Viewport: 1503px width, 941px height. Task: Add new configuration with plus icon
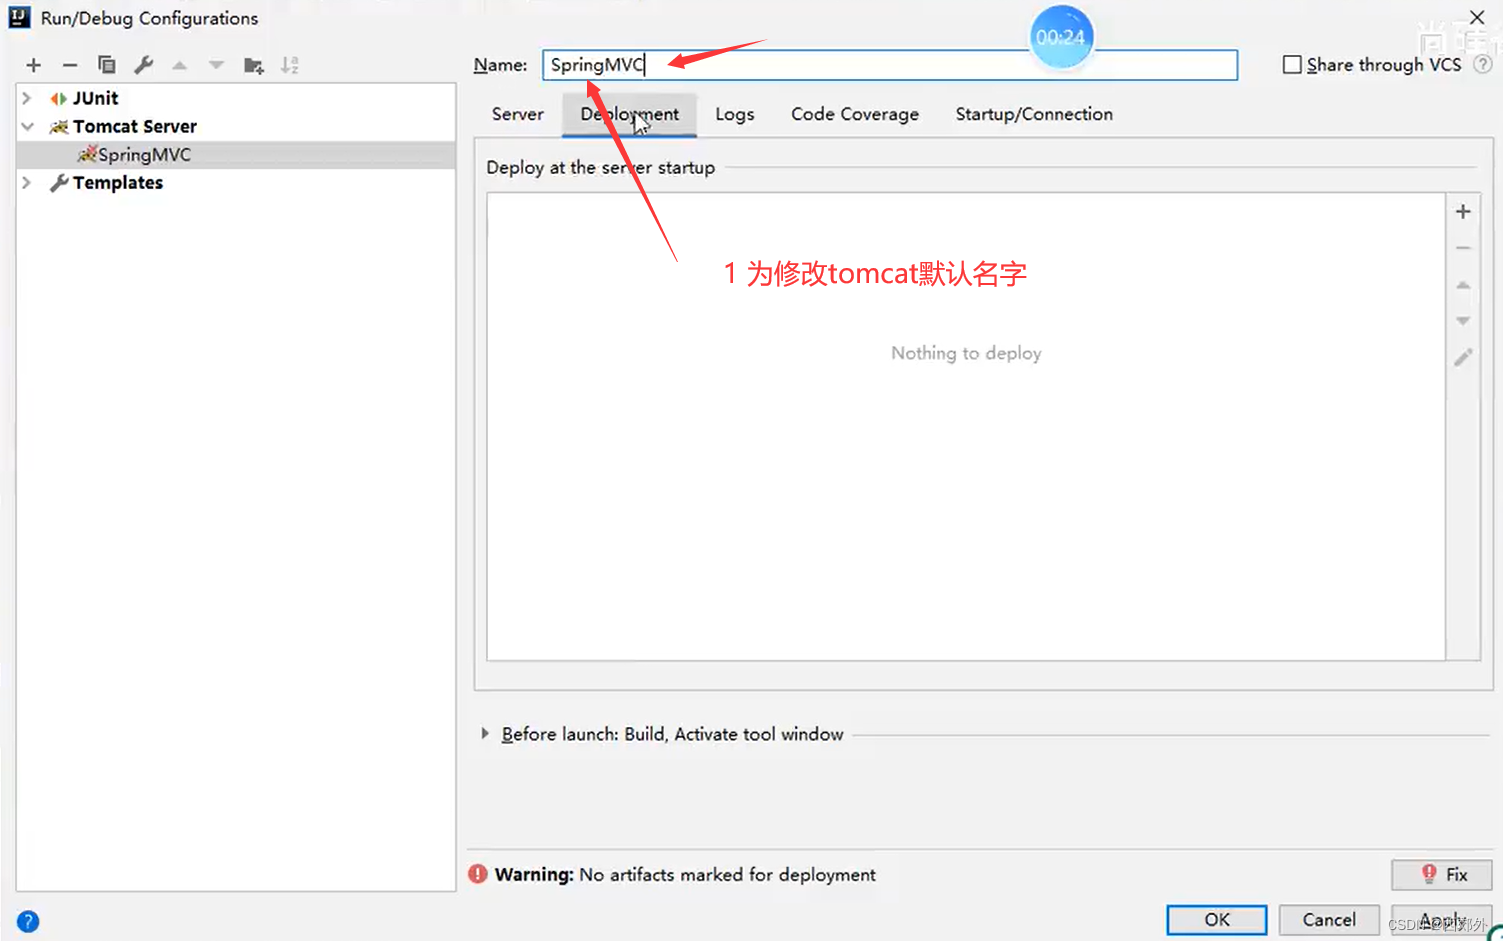(x=33, y=65)
